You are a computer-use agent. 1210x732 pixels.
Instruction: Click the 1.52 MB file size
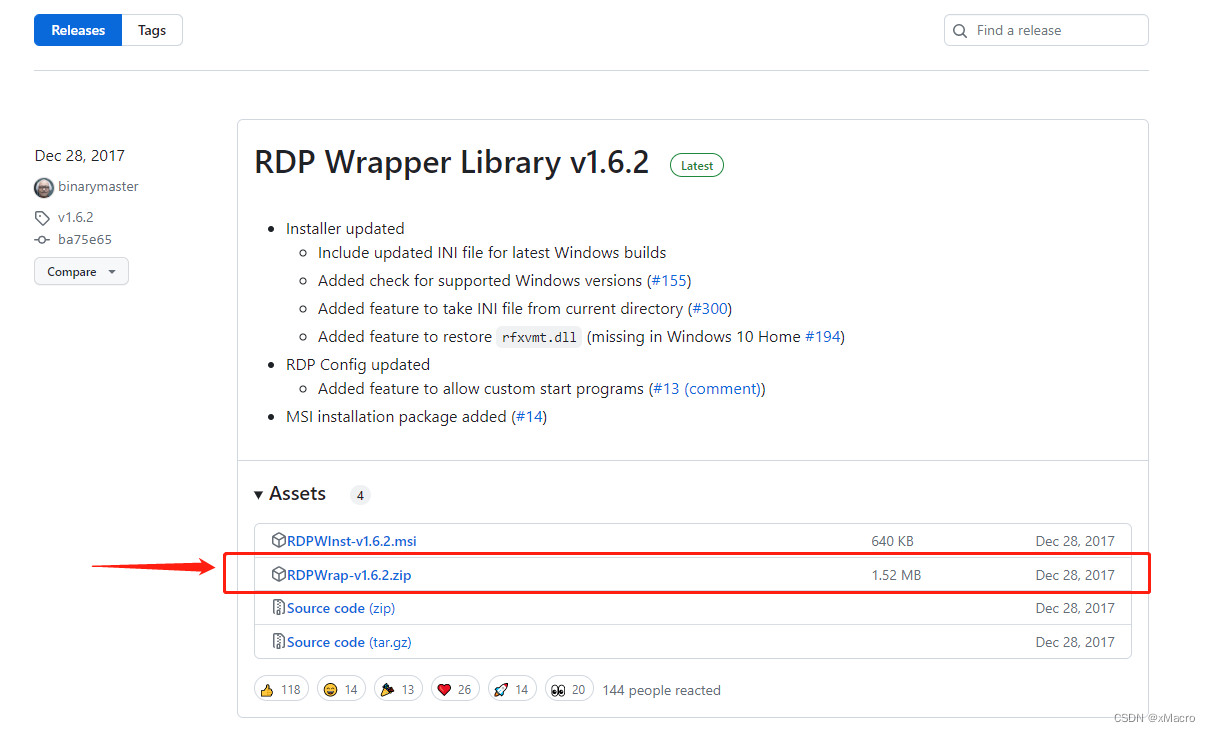(x=896, y=575)
